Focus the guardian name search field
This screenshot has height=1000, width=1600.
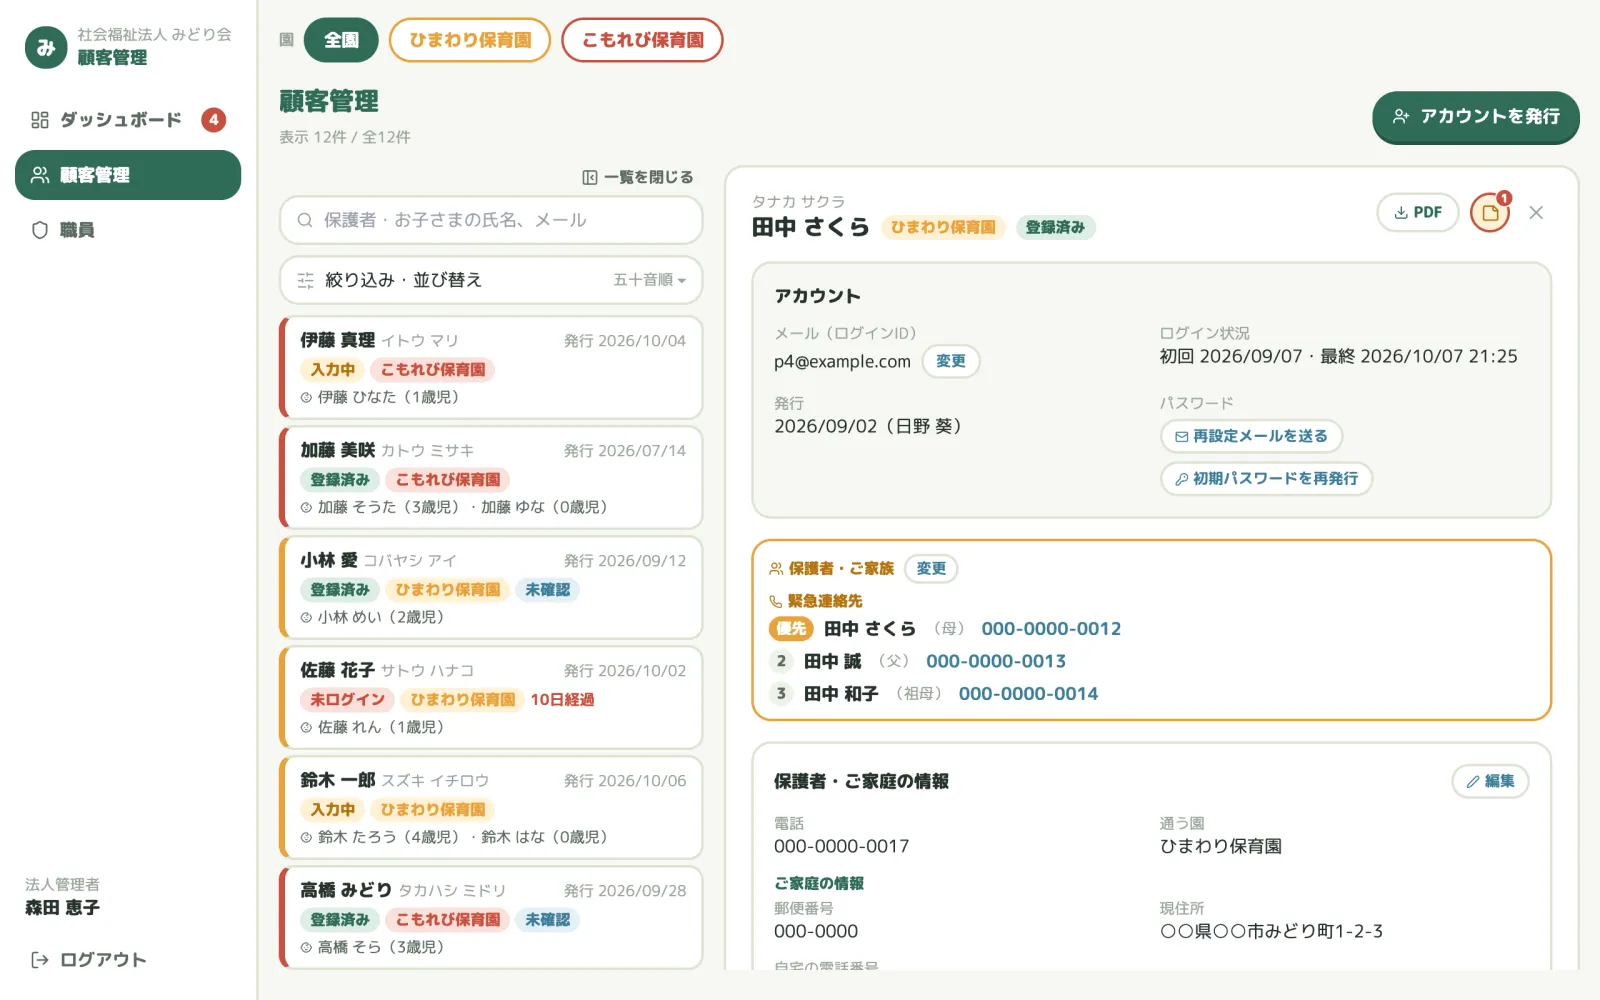pyautogui.click(x=491, y=220)
